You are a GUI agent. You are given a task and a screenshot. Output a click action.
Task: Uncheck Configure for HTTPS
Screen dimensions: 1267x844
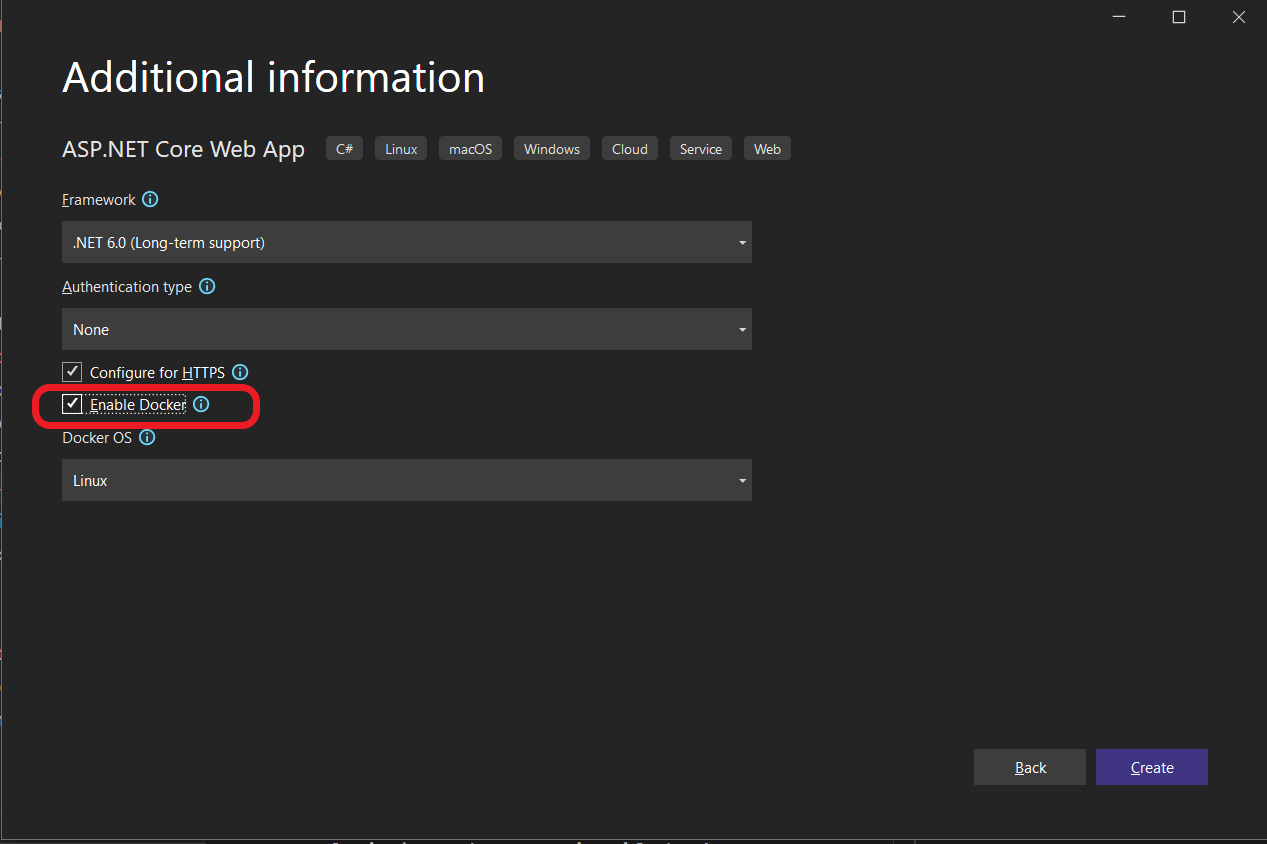pos(72,371)
